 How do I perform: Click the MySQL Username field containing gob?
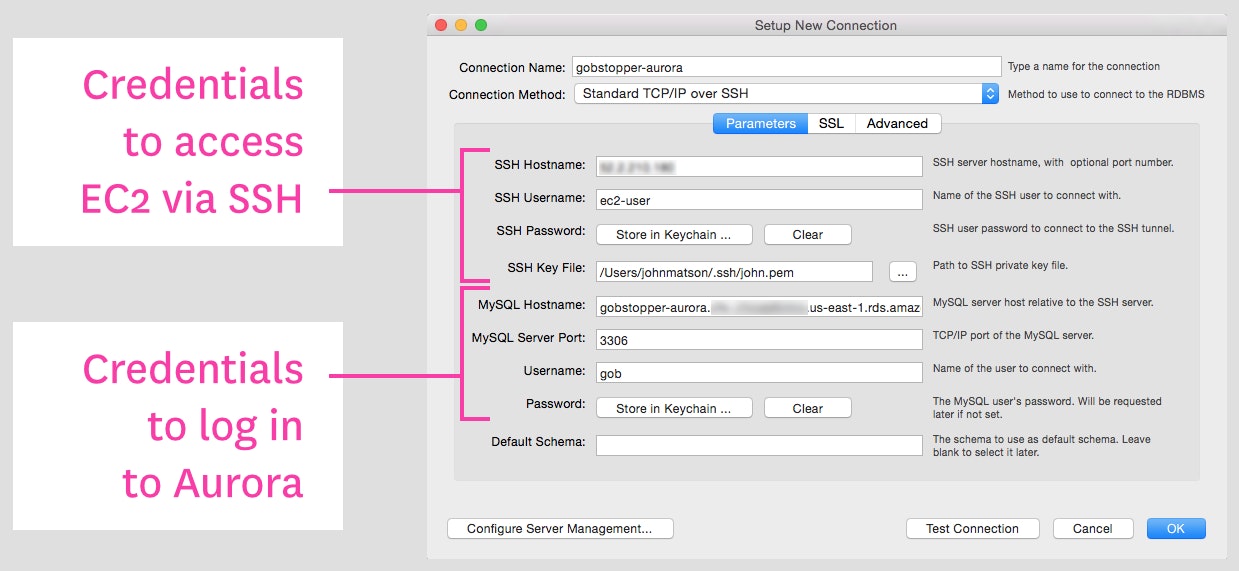click(x=758, y=373)
